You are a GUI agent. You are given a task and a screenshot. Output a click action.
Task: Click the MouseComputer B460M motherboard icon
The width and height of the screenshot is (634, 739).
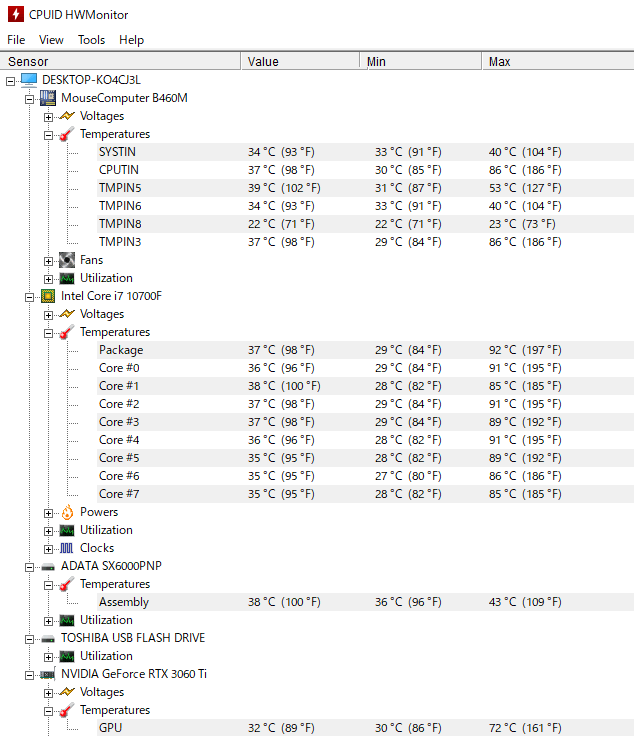pos(48,98)
